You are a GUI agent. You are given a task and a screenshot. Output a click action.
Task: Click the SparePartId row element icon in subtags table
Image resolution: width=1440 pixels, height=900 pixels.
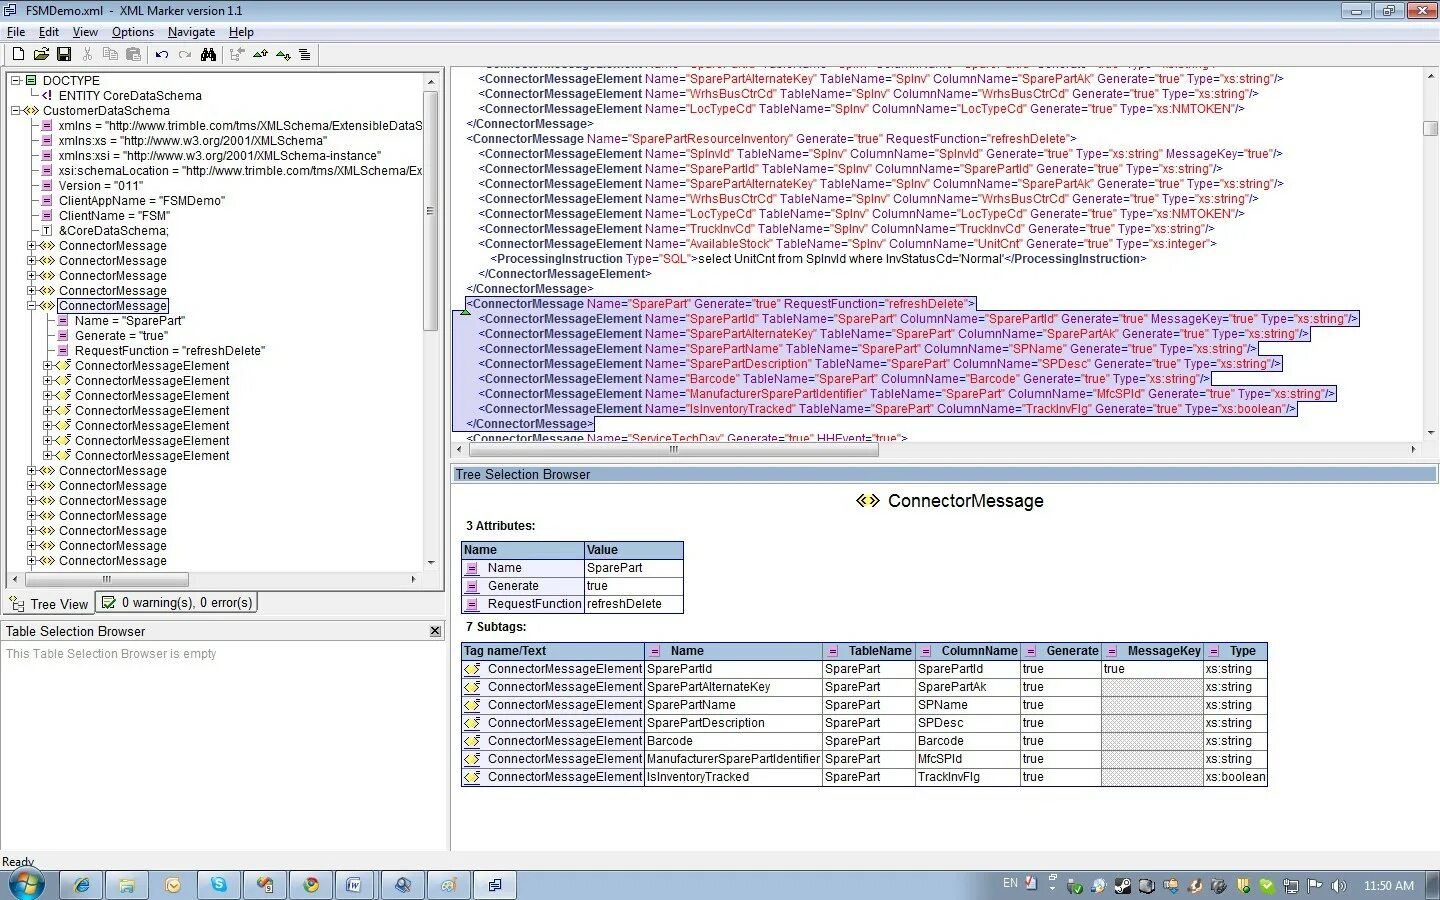tap(472, 669)
